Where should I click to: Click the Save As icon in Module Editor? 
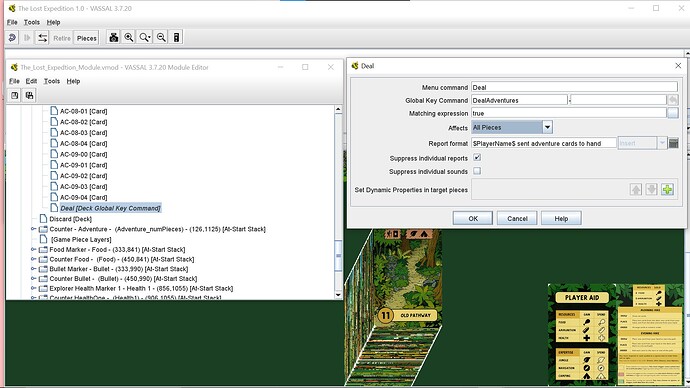[x=29, y=95]
